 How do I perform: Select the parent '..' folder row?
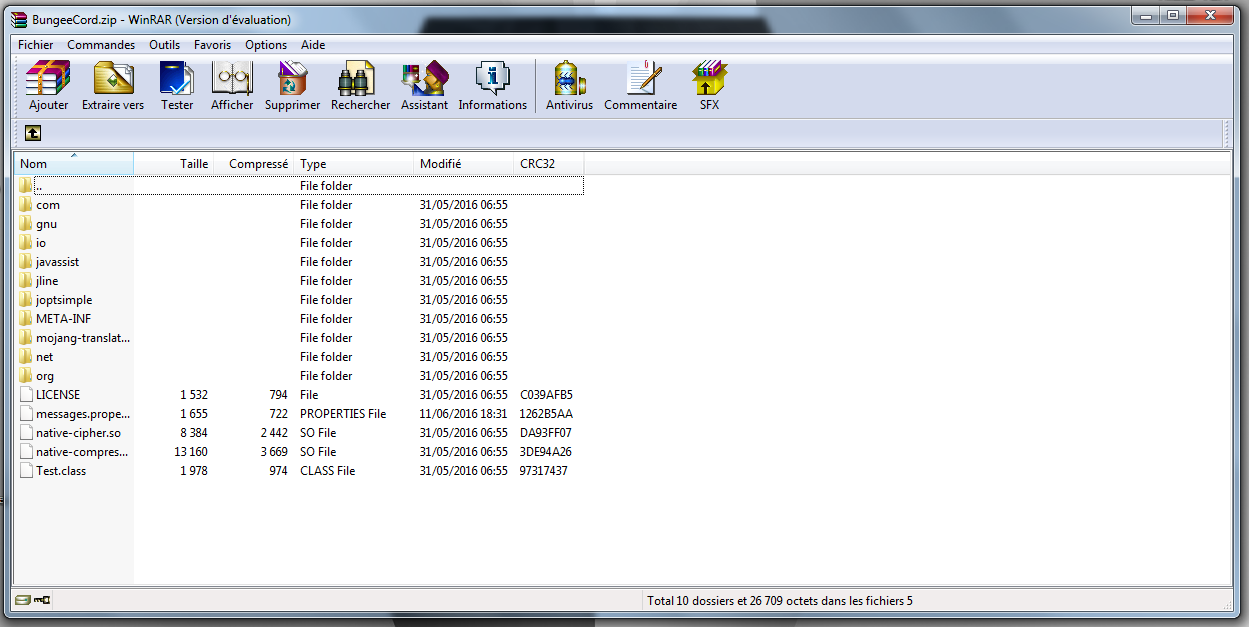300,185
